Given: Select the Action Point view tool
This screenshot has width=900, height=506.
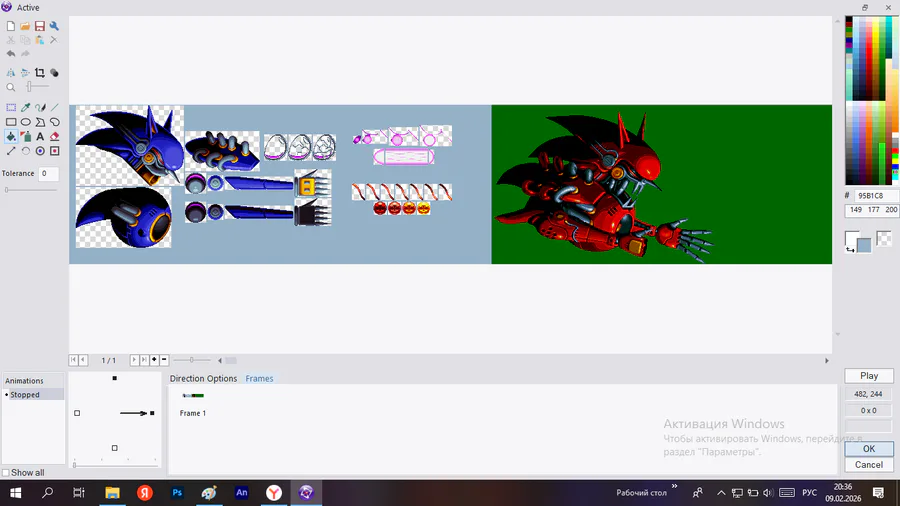Looking at the screenshot, I should [54, 151].
